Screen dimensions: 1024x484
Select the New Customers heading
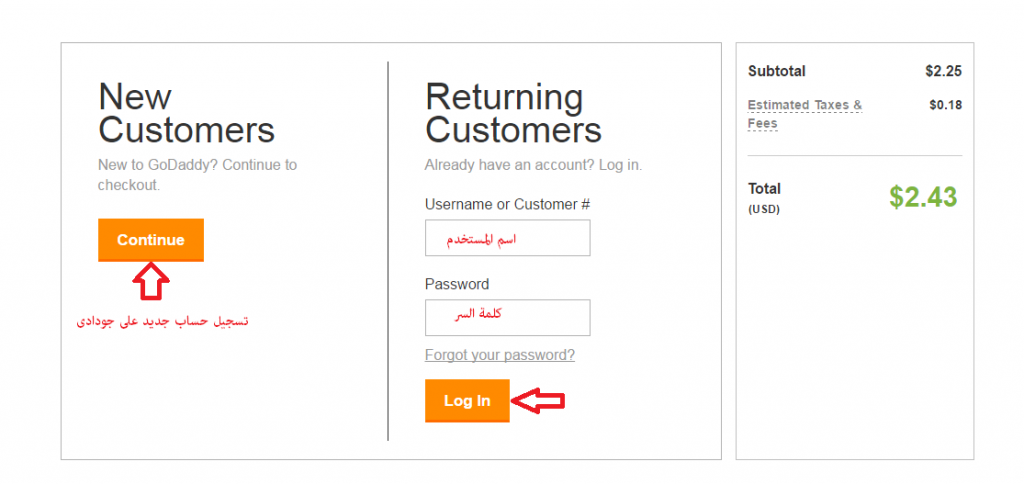click(186, 113)
